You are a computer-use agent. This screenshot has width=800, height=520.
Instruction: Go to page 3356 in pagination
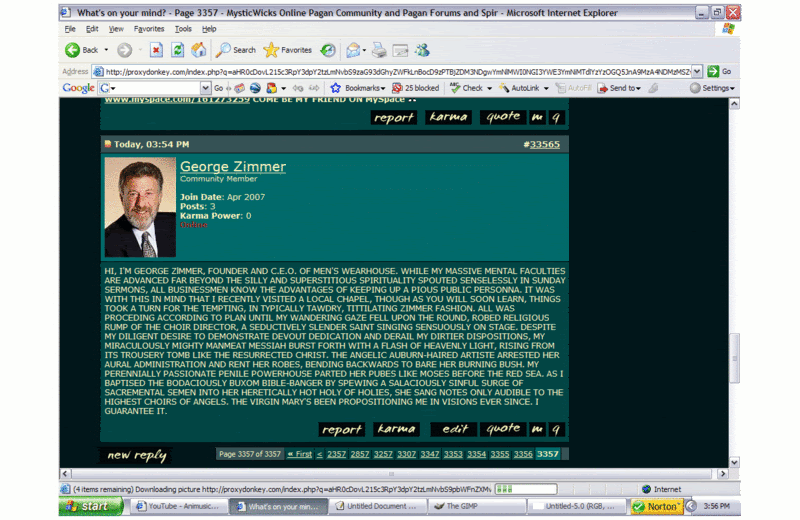[523, 454]
